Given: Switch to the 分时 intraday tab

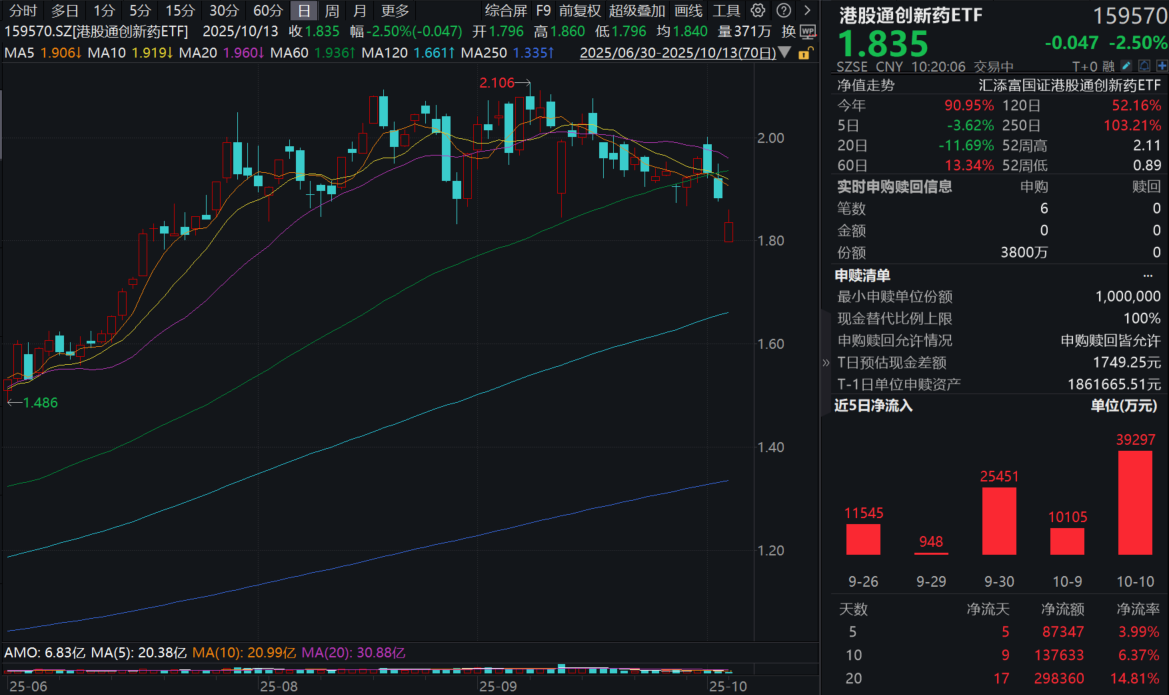Looking at the screenshot, I should pos(23,11).
